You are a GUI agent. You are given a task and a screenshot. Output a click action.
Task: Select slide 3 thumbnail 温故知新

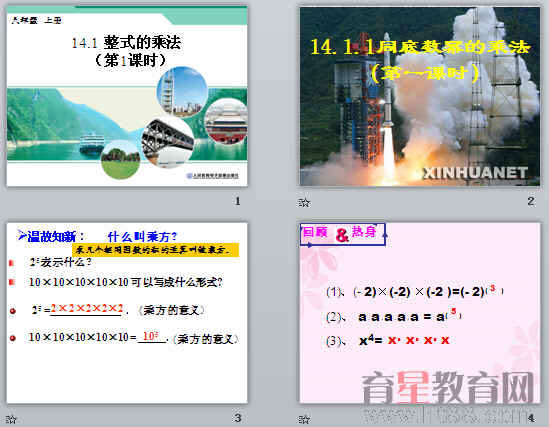(127, 313)
